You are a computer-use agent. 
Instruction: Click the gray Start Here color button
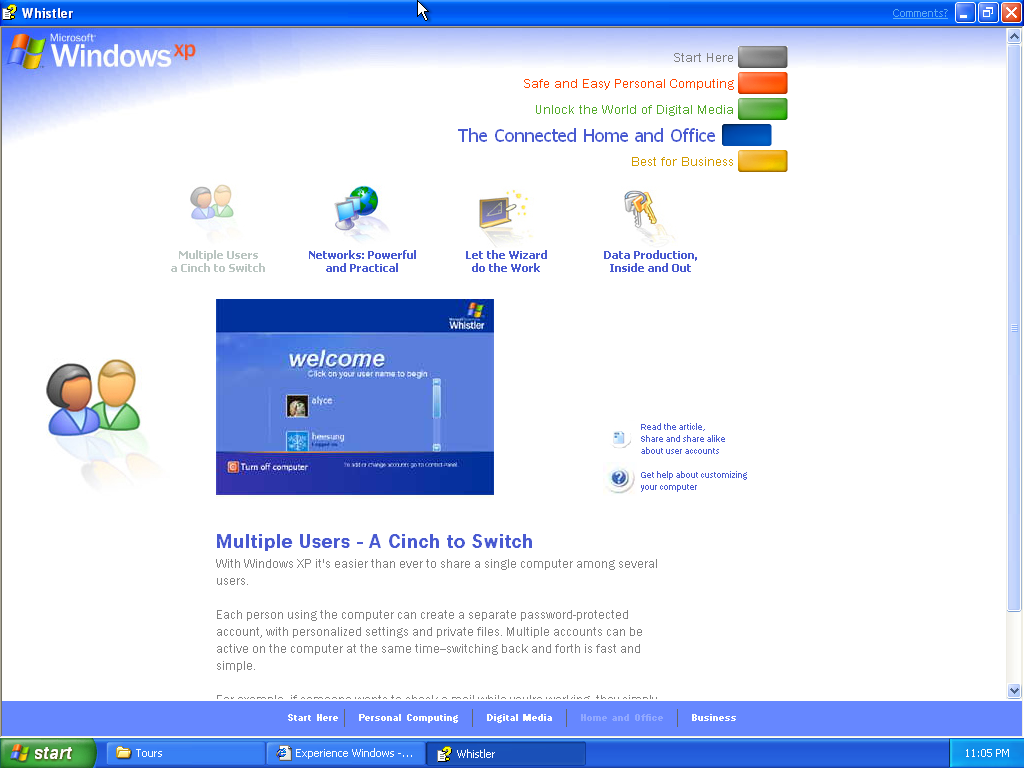762,57
